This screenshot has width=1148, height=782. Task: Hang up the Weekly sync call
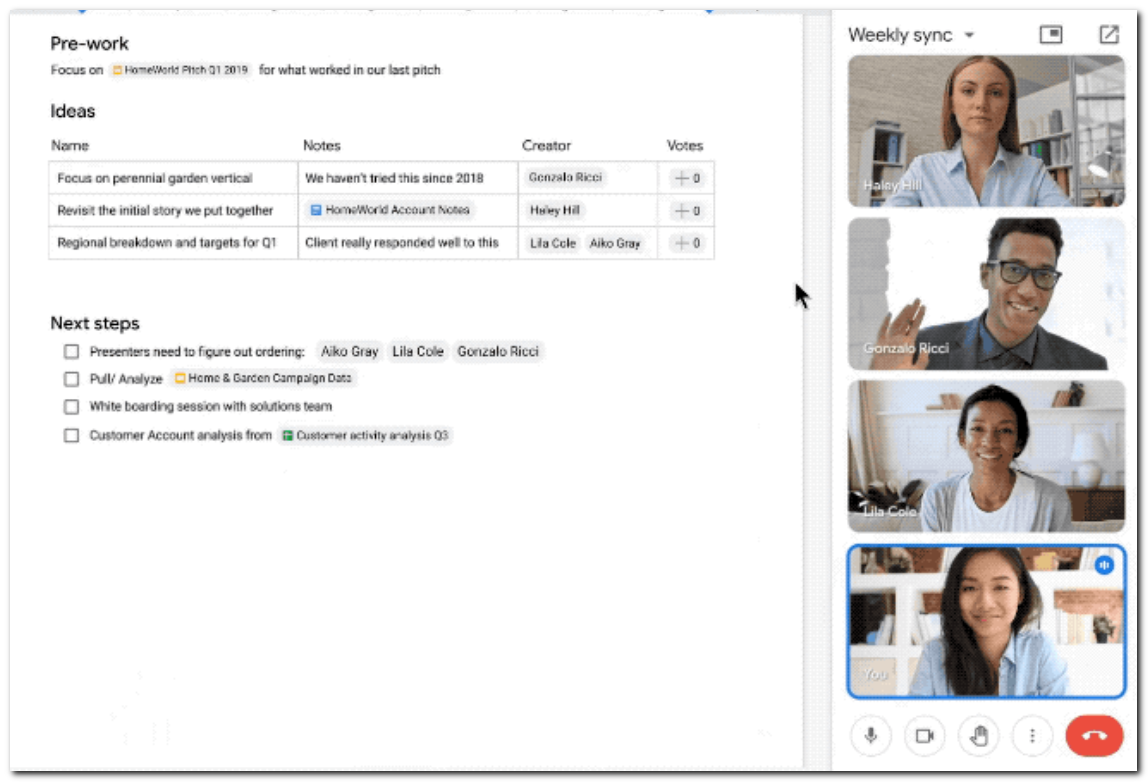(1095, 734)
